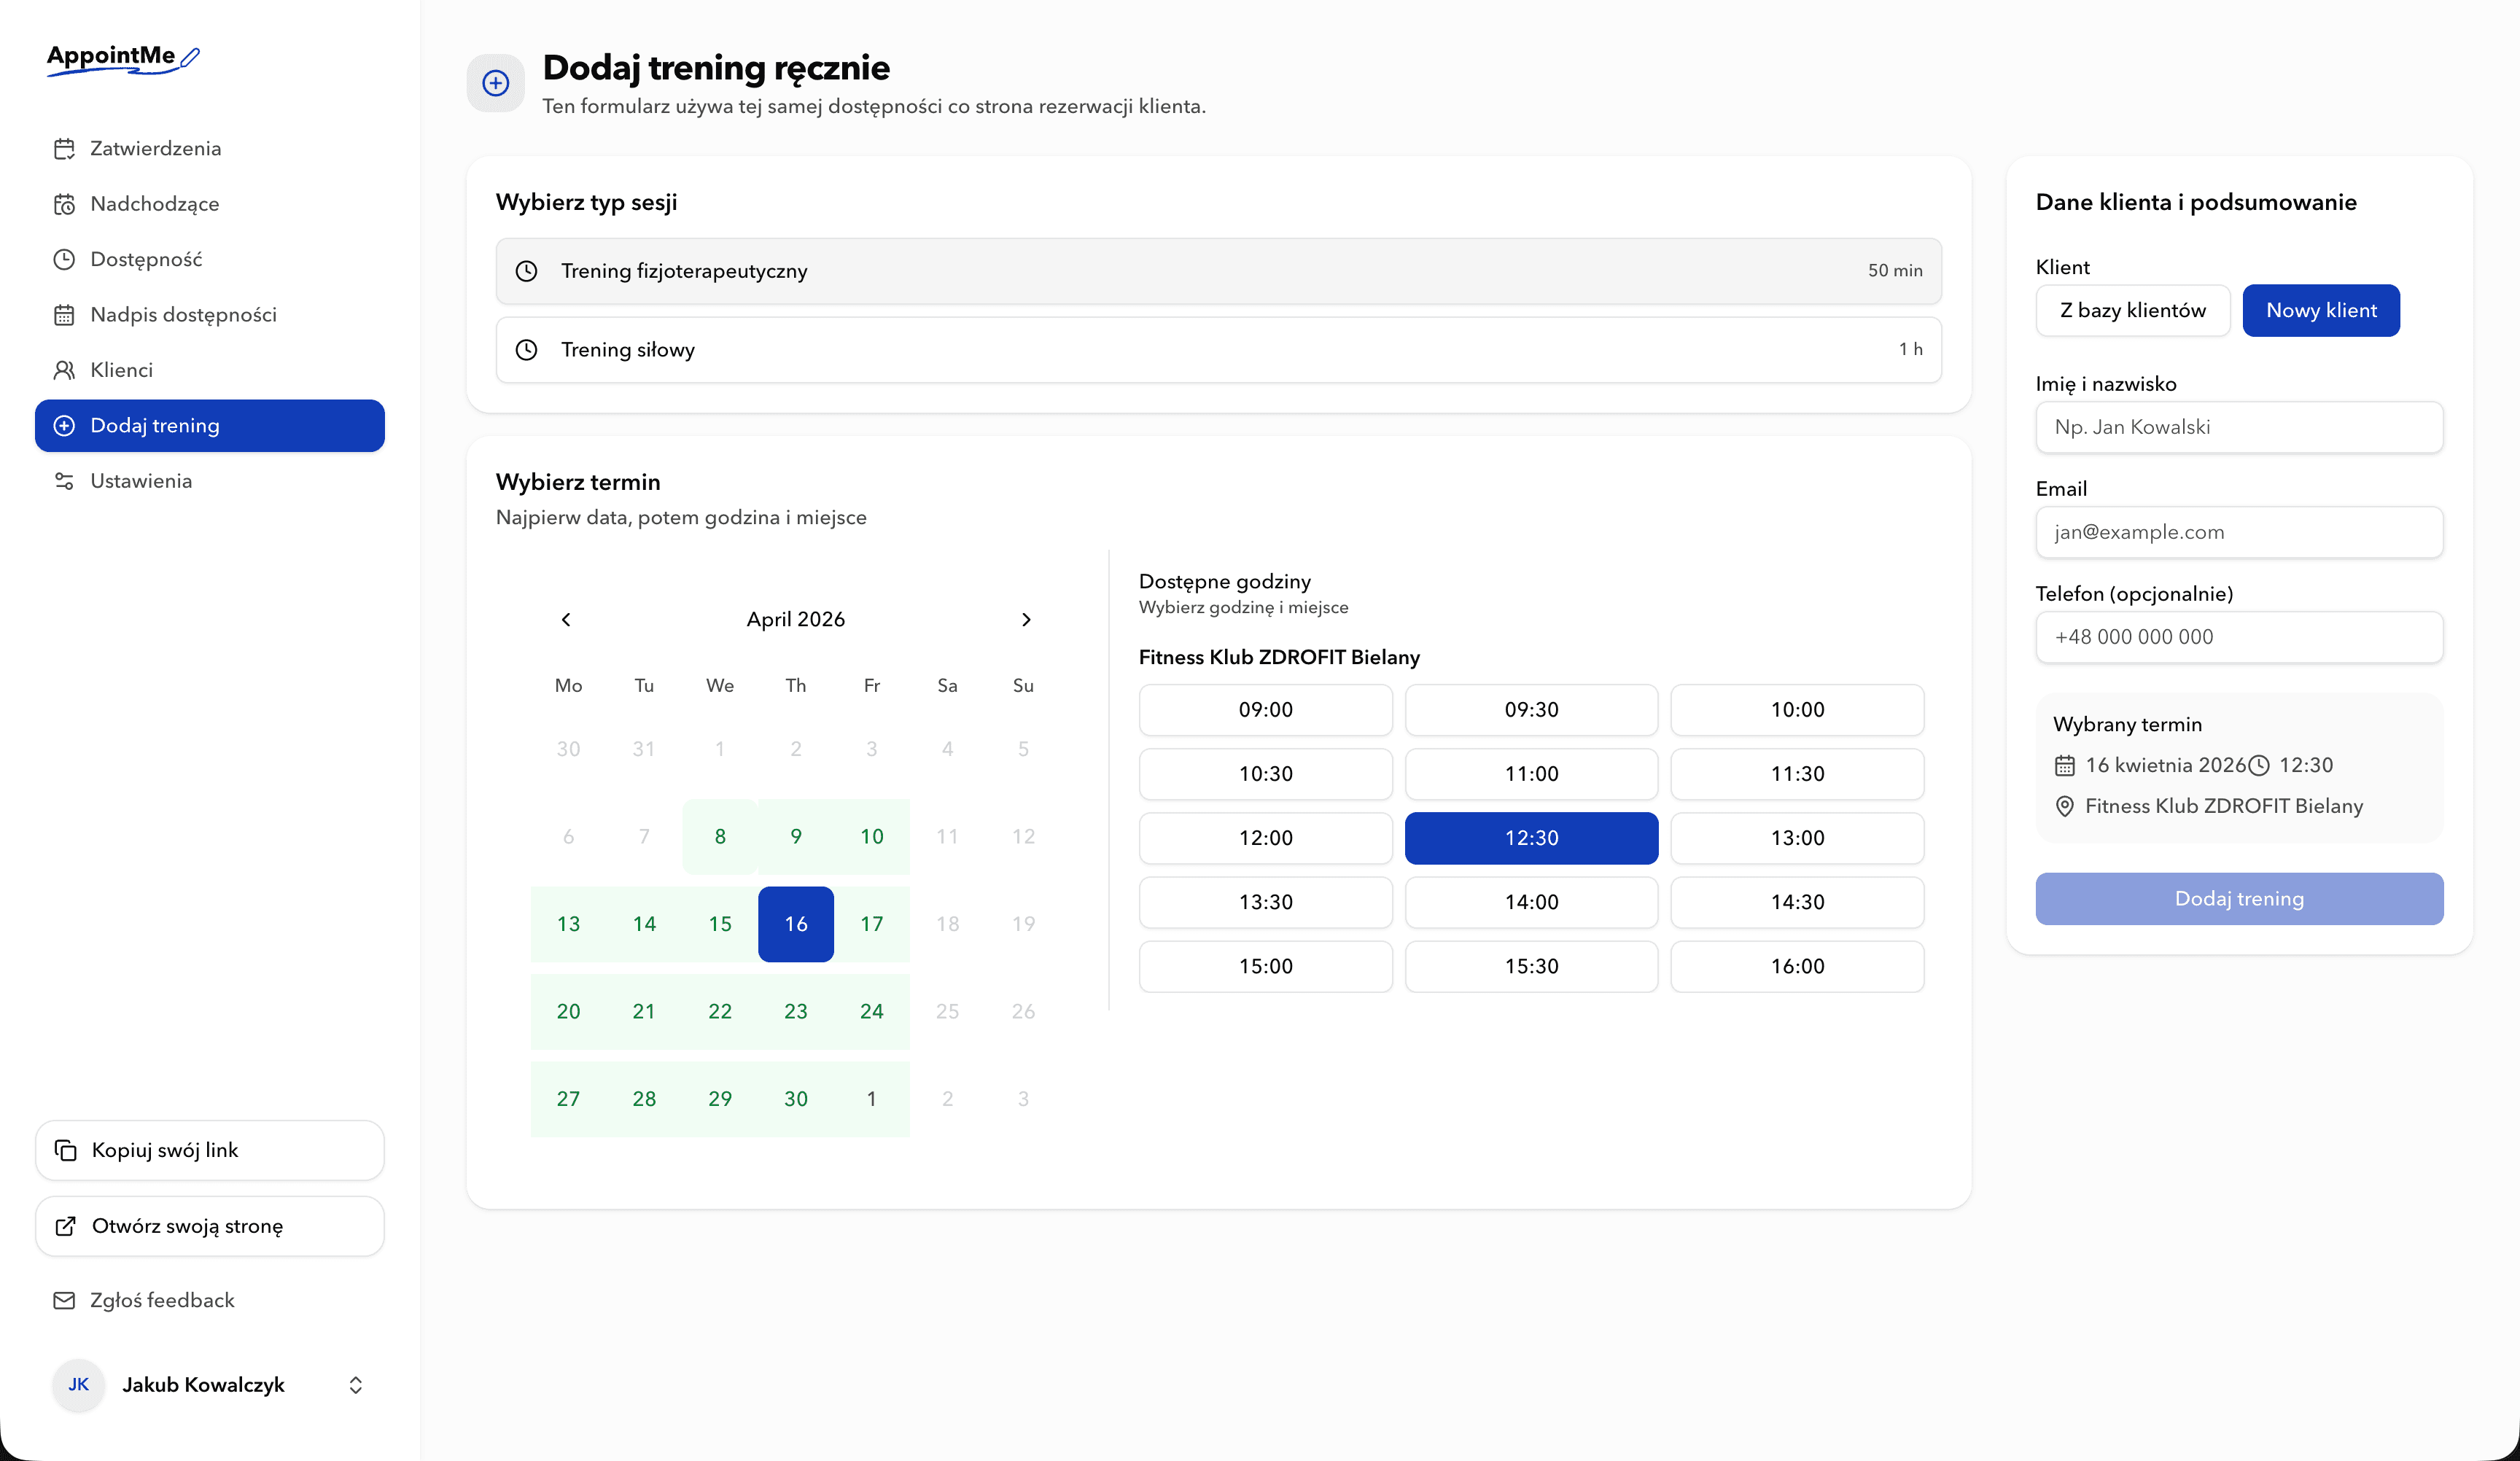Expand the Jakub Kowalczyk account menu
Screen dimensions: 2520x1461
coord(355,1385)
